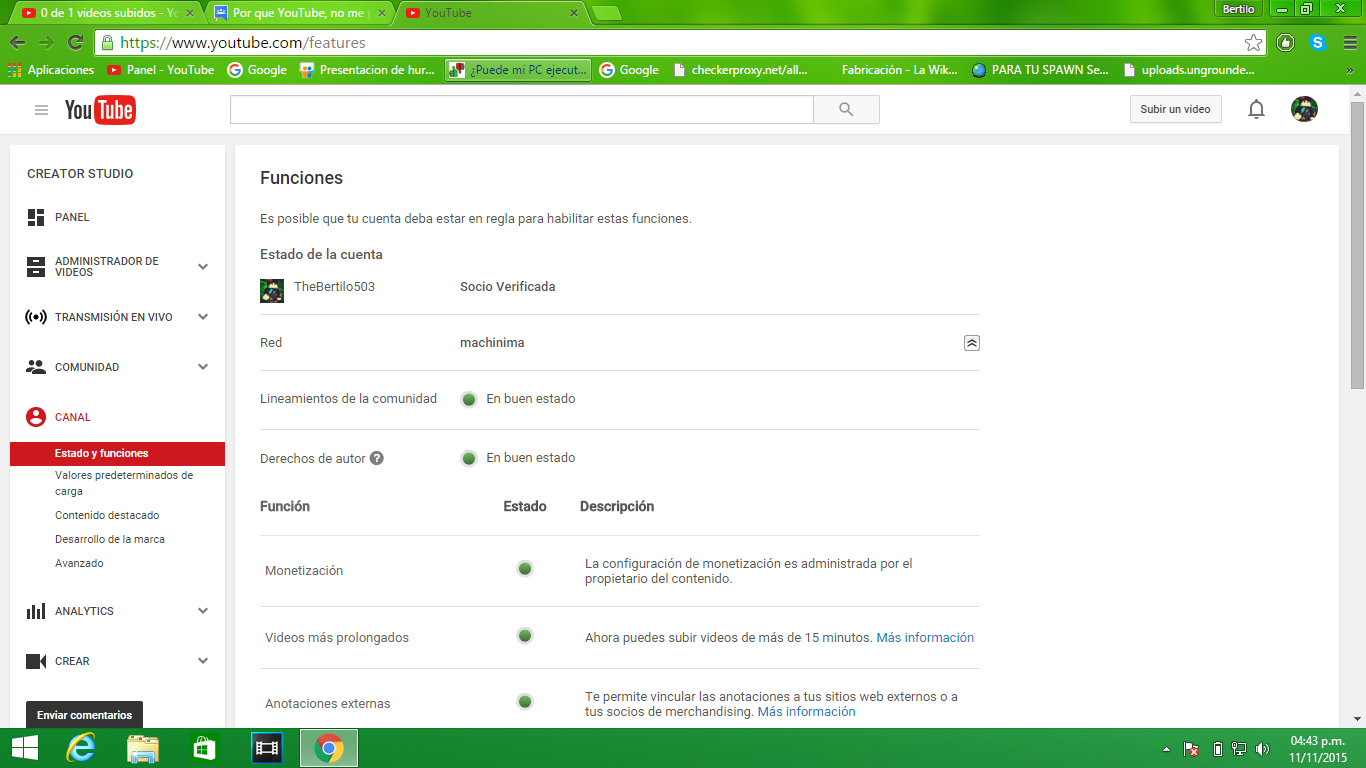Open the 'PARA TU SPAWN' bookmark
The width and height of the screenshot is (1366, 768).
click(1040, 70)
